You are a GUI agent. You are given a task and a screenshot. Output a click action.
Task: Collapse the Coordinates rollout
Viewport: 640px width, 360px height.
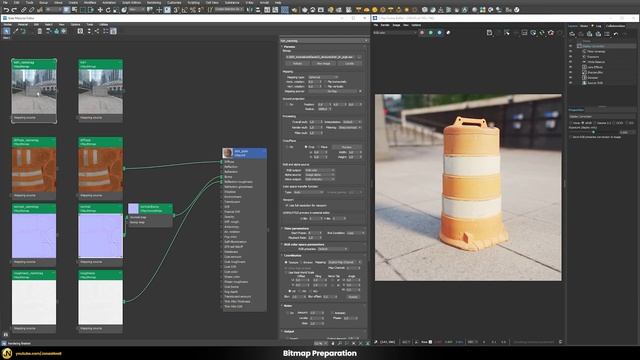point(292,256)
